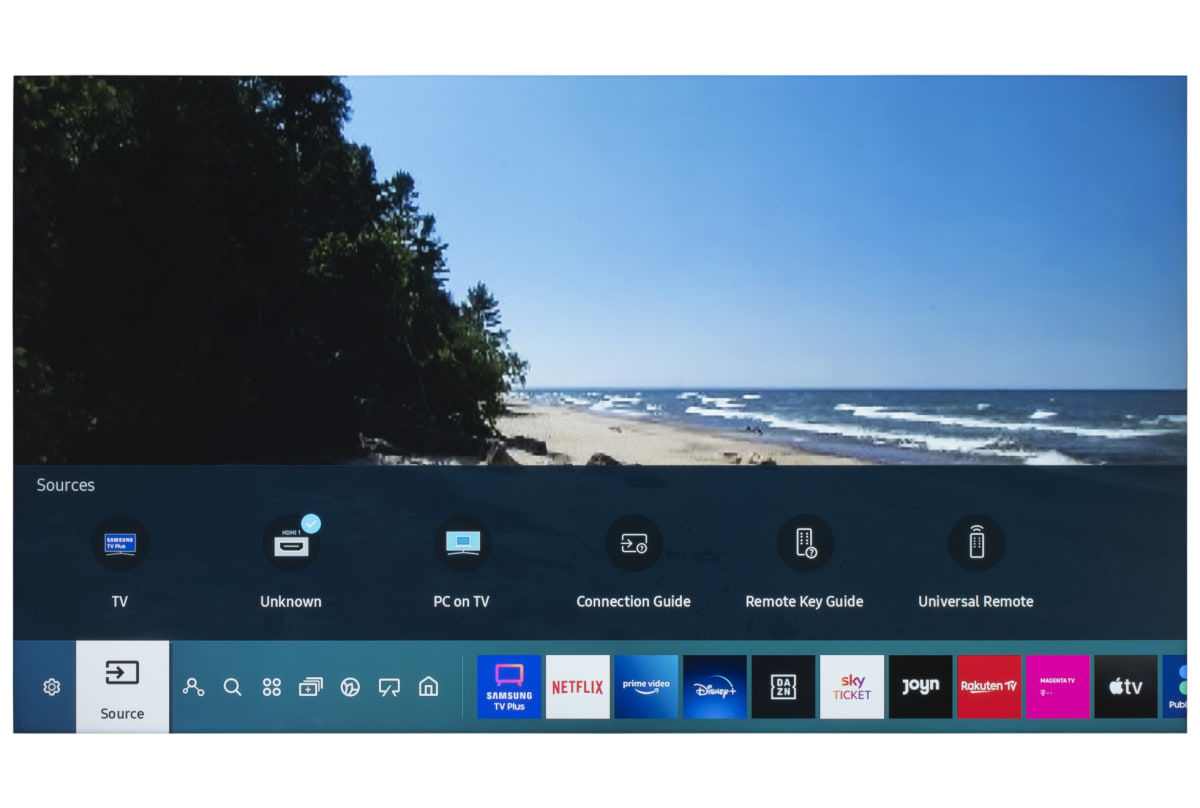The height and width of the screenshot is (808, 1200).
Task: Select PC on TV source
Action: pos(462,545)
